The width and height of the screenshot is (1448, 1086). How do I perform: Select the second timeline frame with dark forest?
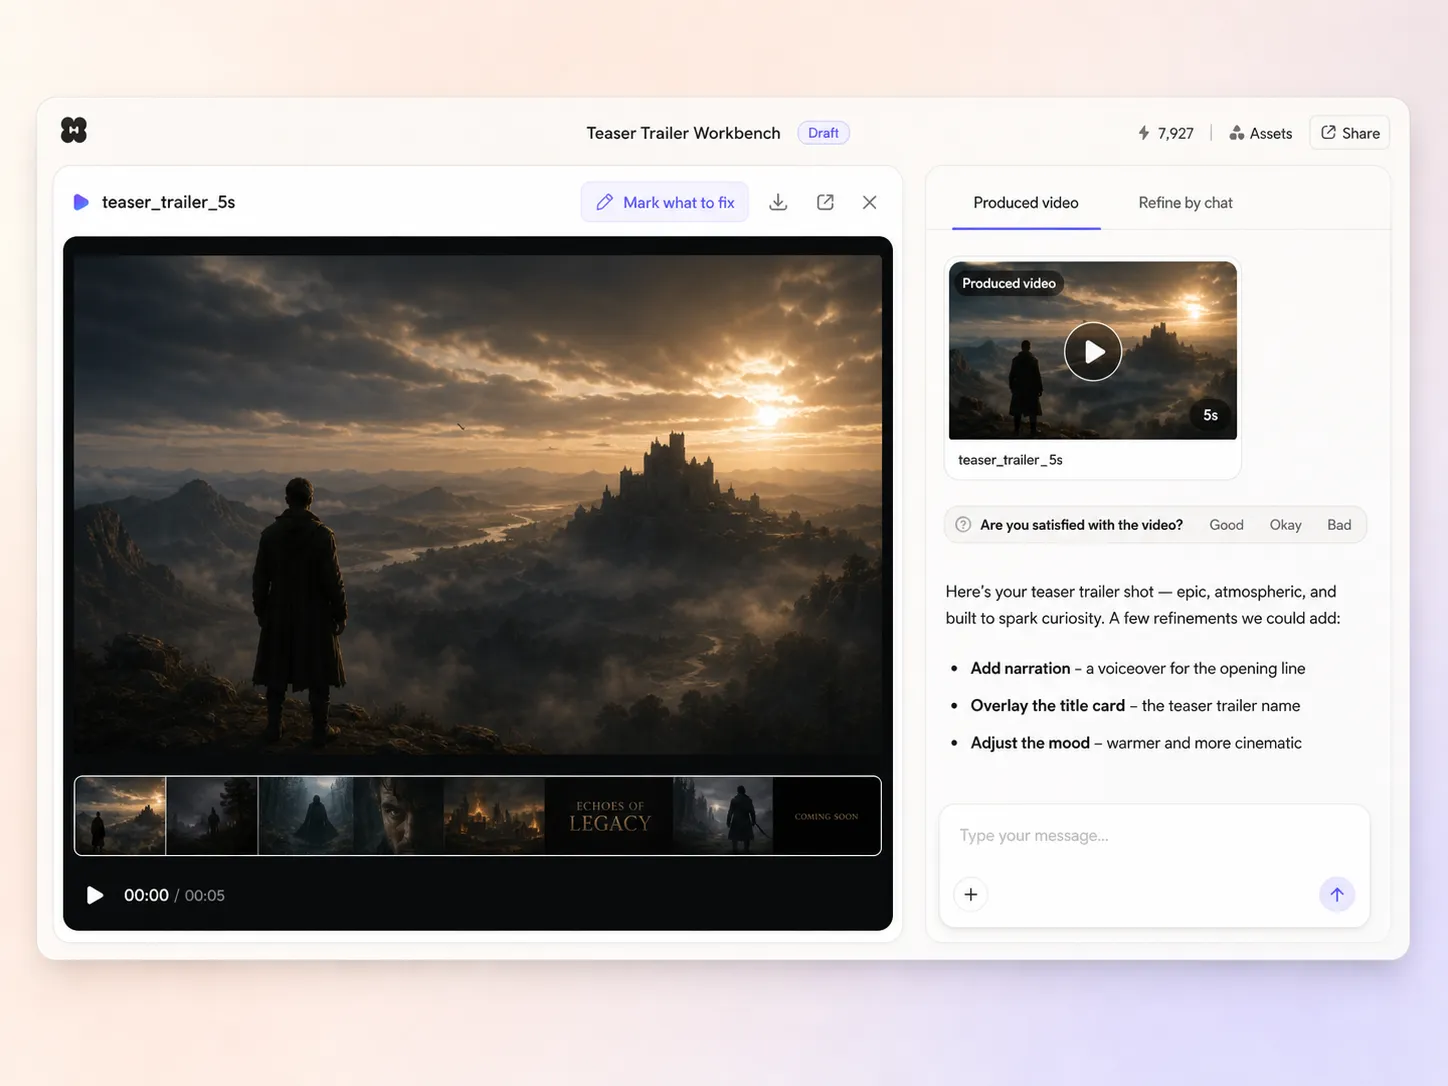click(x=212, y=816)
